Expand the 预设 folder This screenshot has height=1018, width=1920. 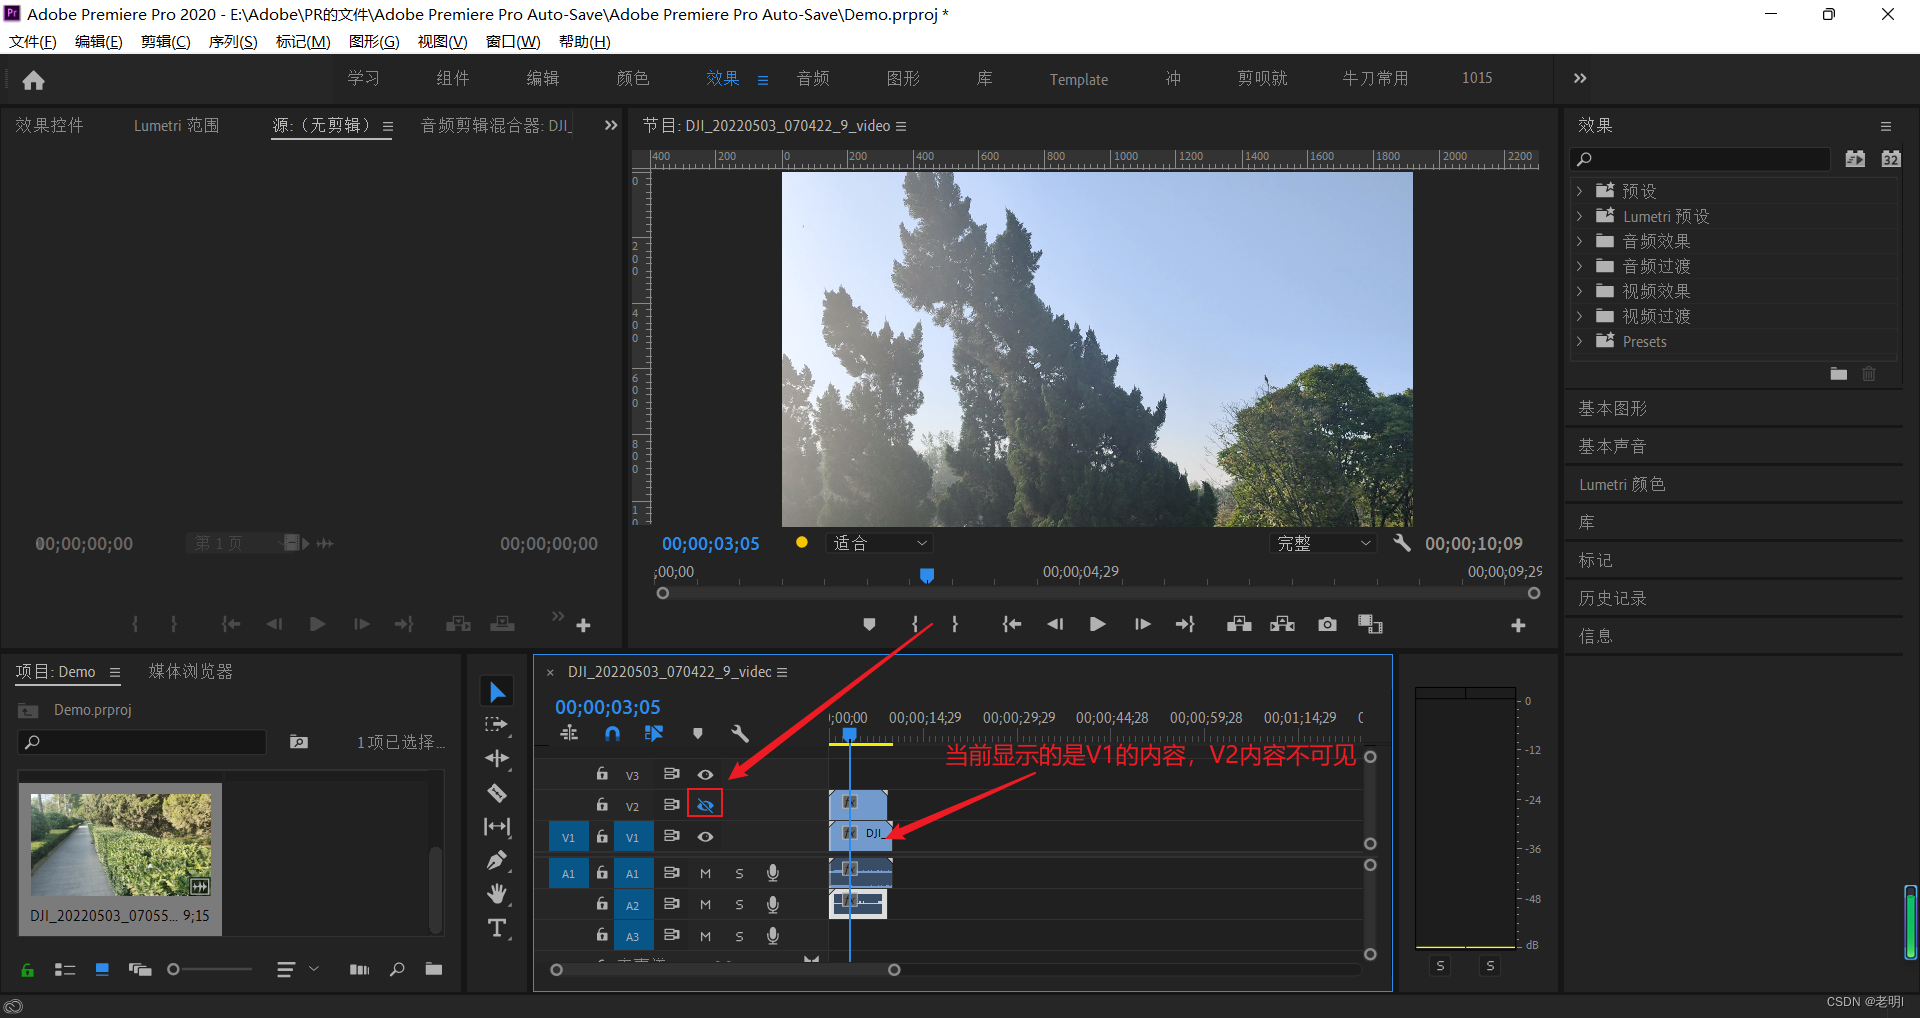[1579, 191]
